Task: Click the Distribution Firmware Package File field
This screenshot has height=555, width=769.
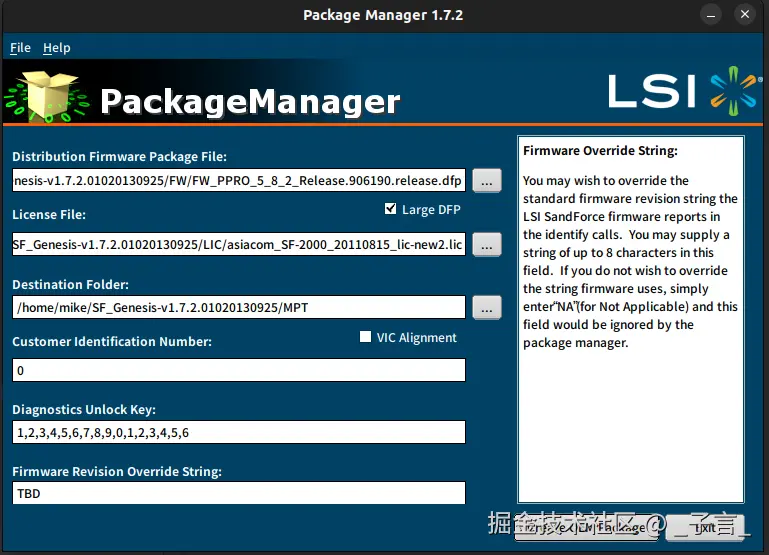Action: tap(239, 180)
